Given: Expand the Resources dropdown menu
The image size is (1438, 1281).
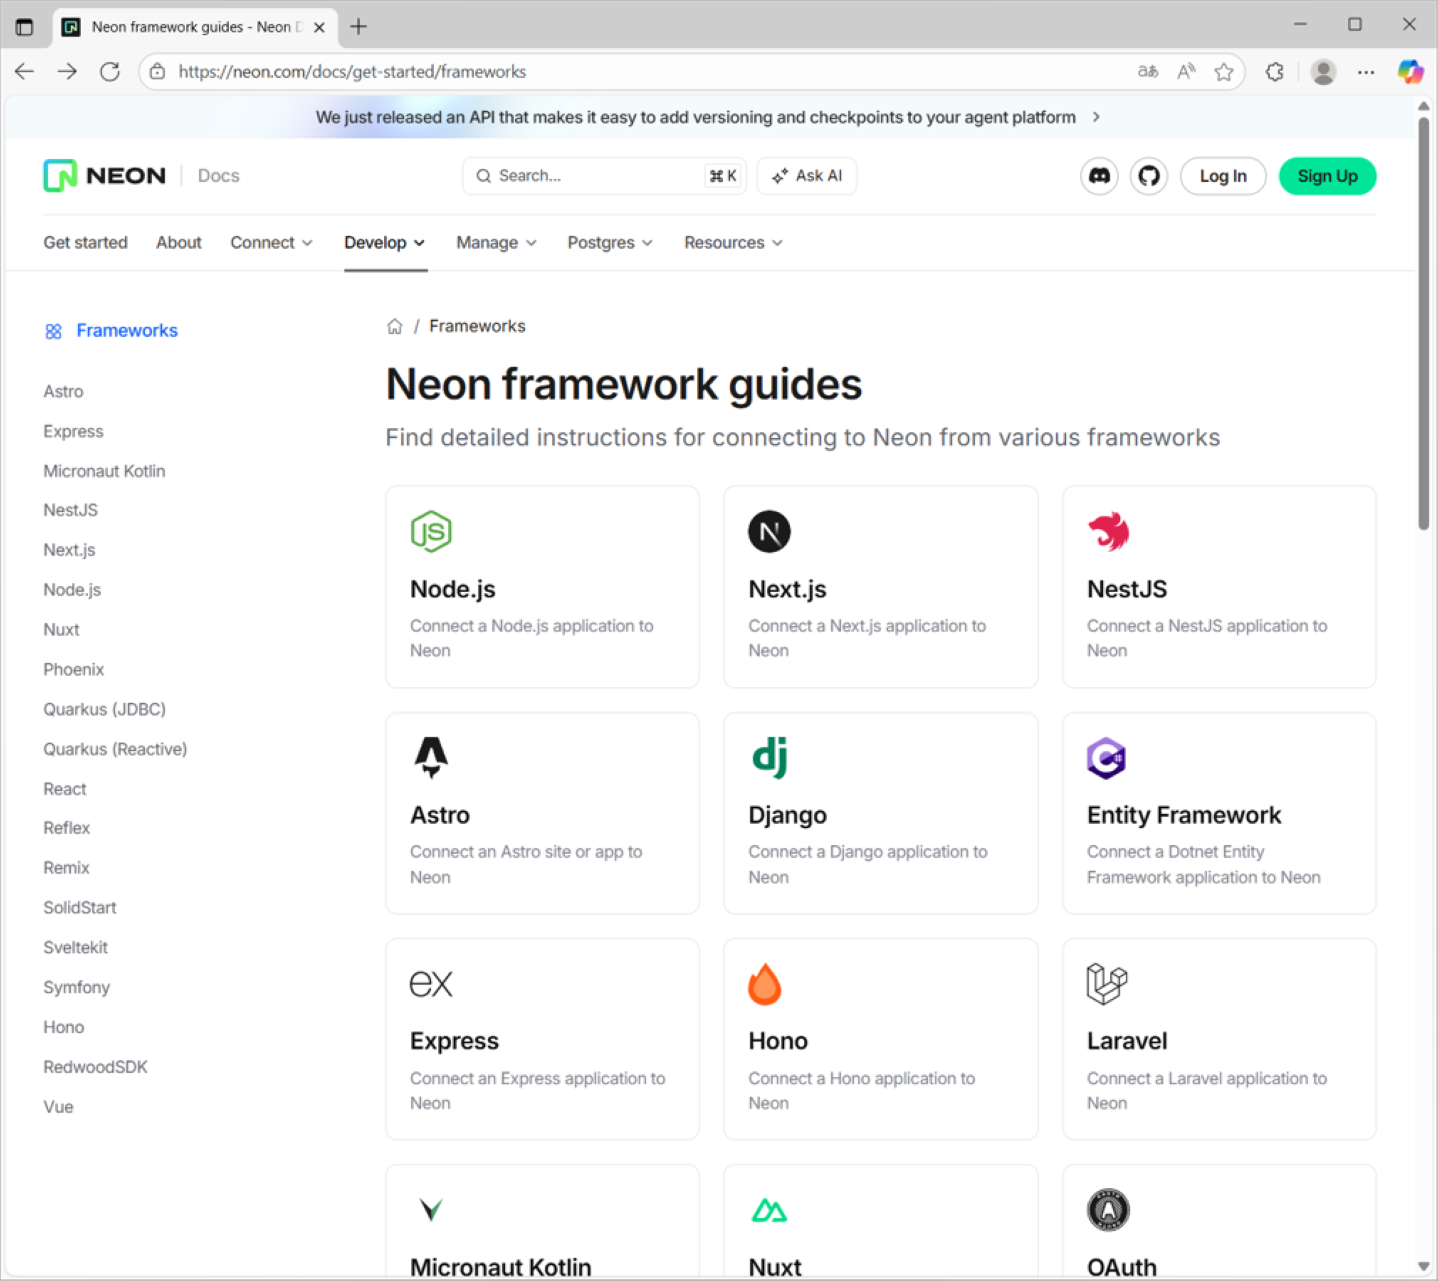Looking at the screenshot, I should [x=732, y=243].
